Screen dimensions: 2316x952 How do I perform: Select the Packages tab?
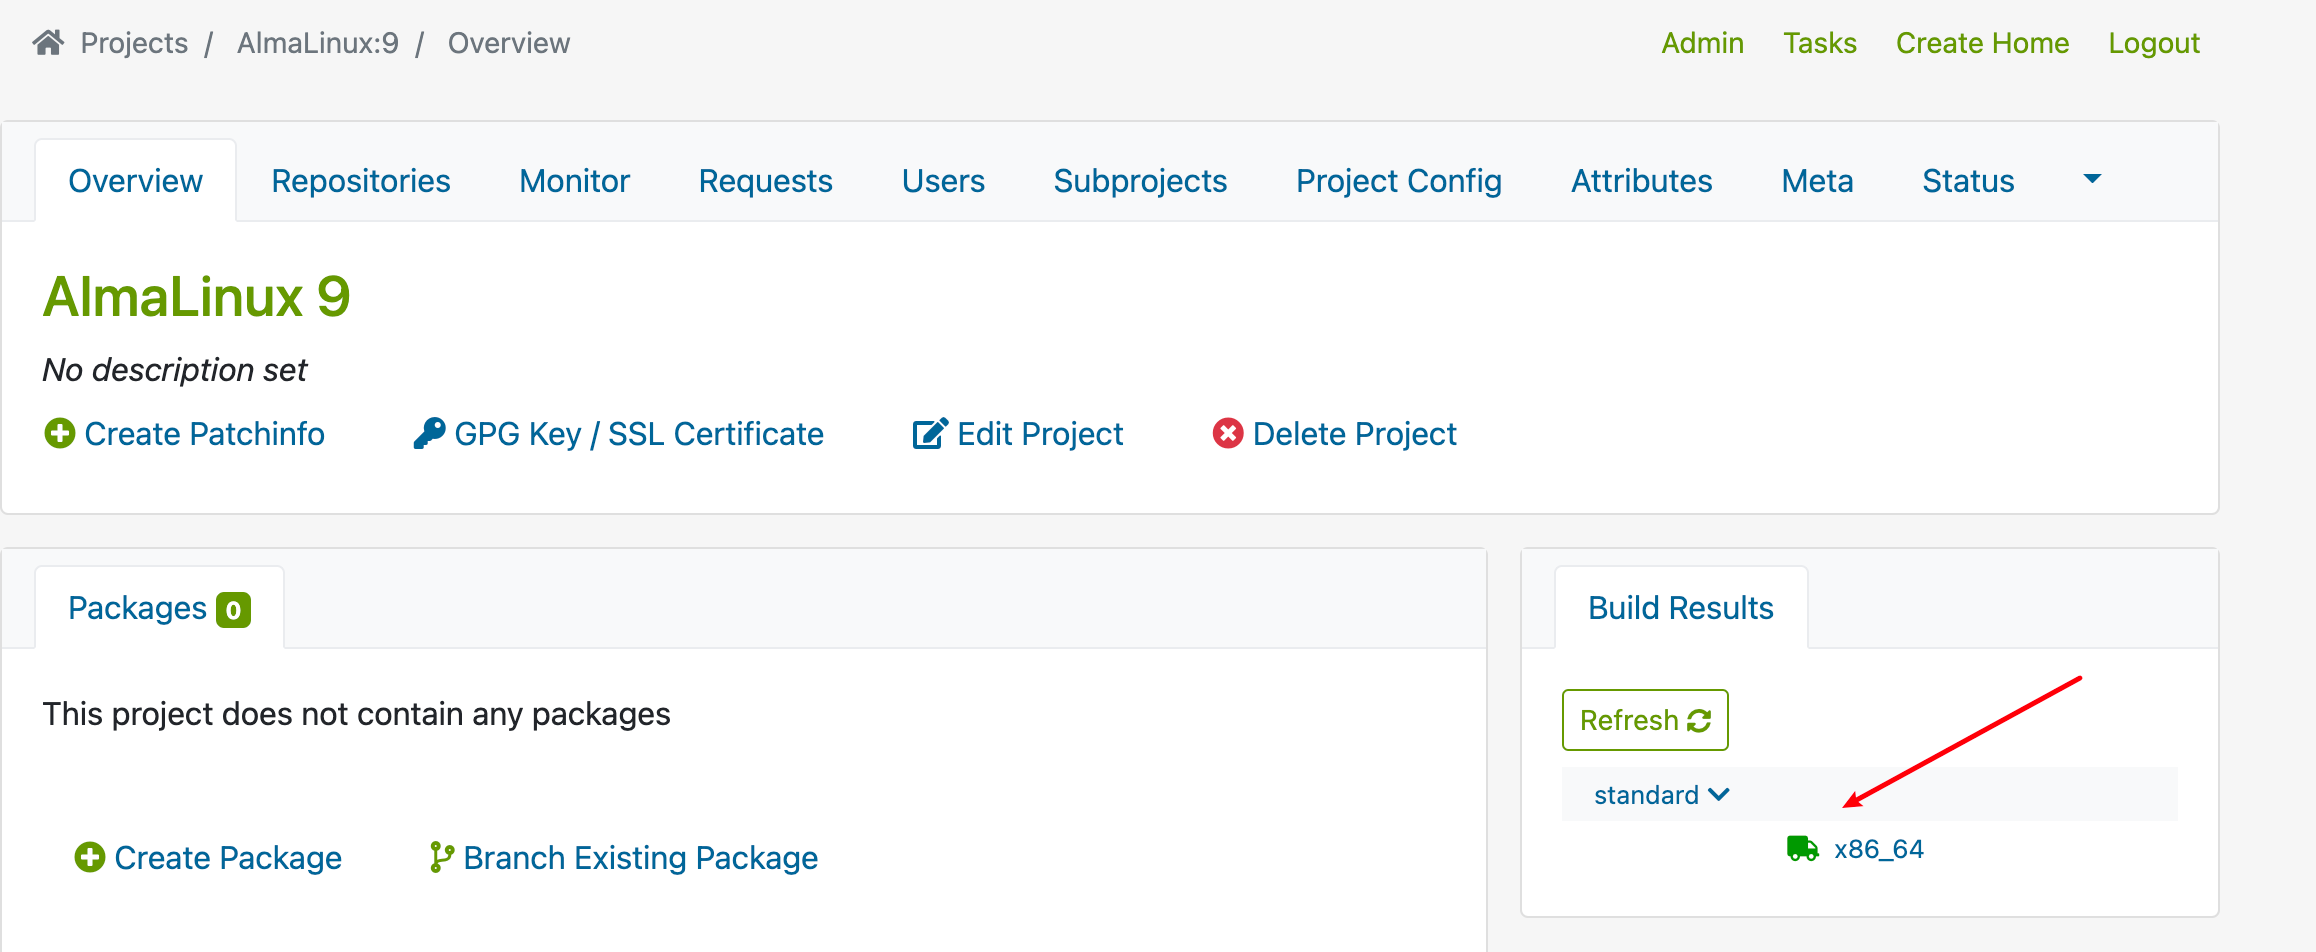point(160,608)
